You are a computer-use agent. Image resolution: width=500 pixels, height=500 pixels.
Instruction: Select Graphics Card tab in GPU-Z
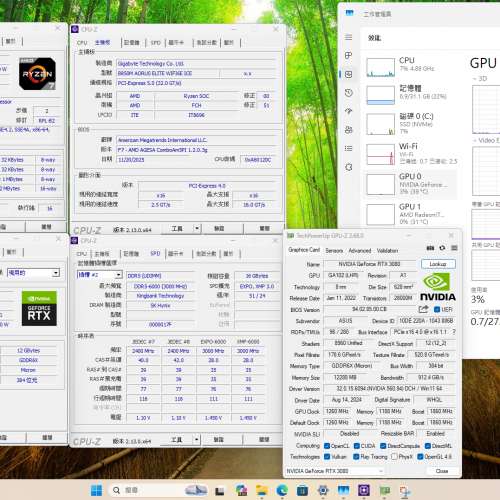coord(304,250)
